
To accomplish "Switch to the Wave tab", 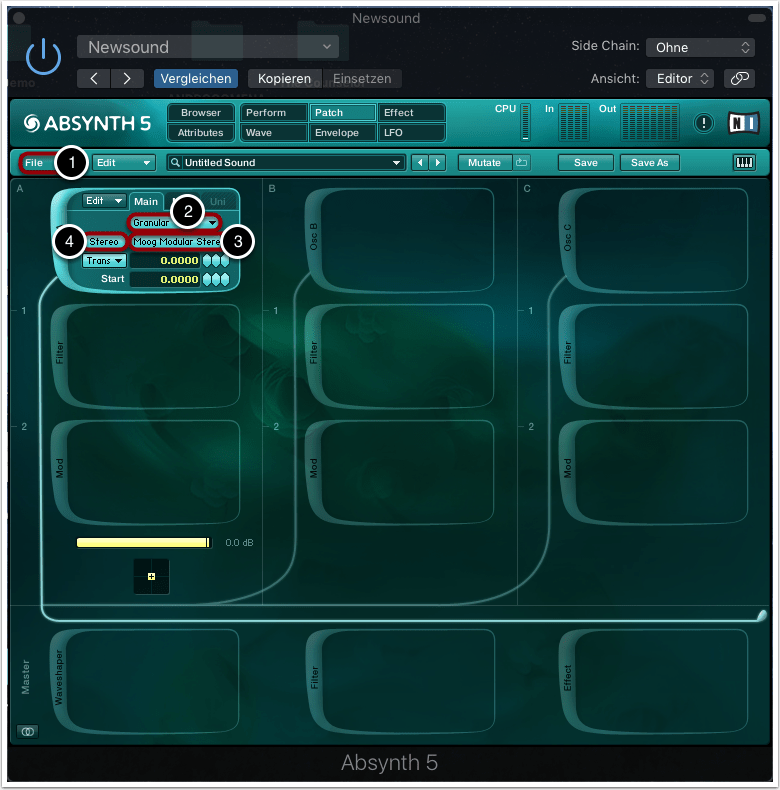I will 274,133.
